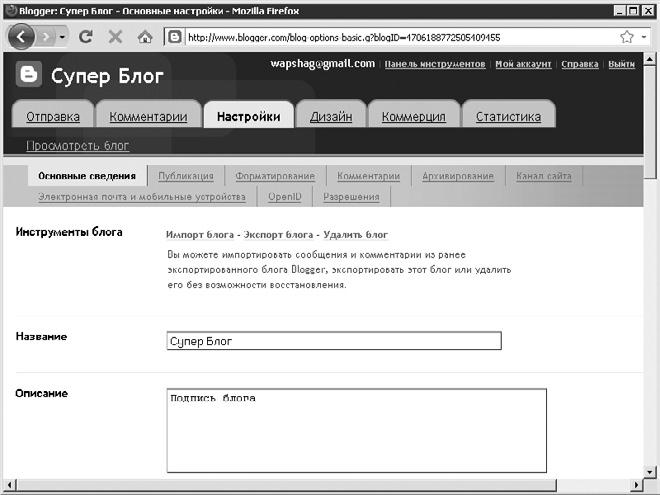
Task: Open the Мой аккаунт link
Action: point(523,64)
